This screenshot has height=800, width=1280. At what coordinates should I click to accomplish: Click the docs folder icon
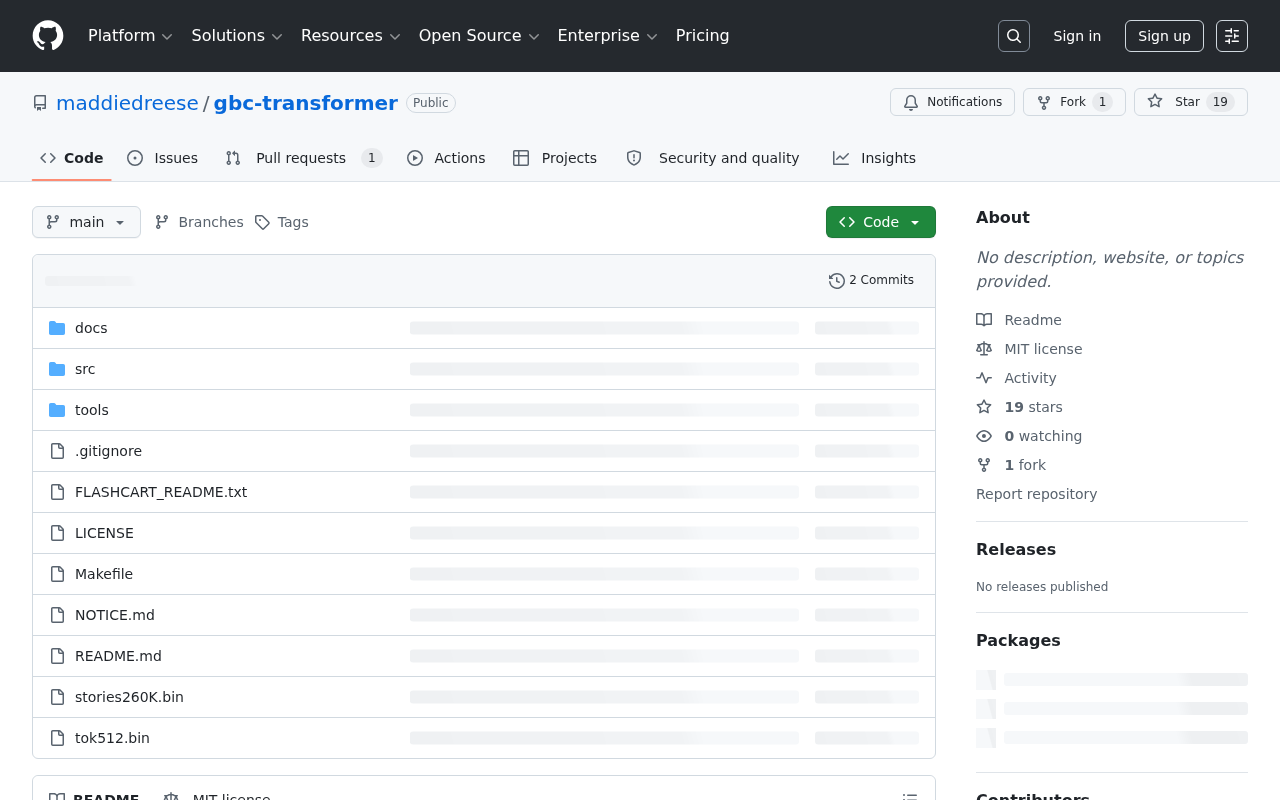pos(57,328)
